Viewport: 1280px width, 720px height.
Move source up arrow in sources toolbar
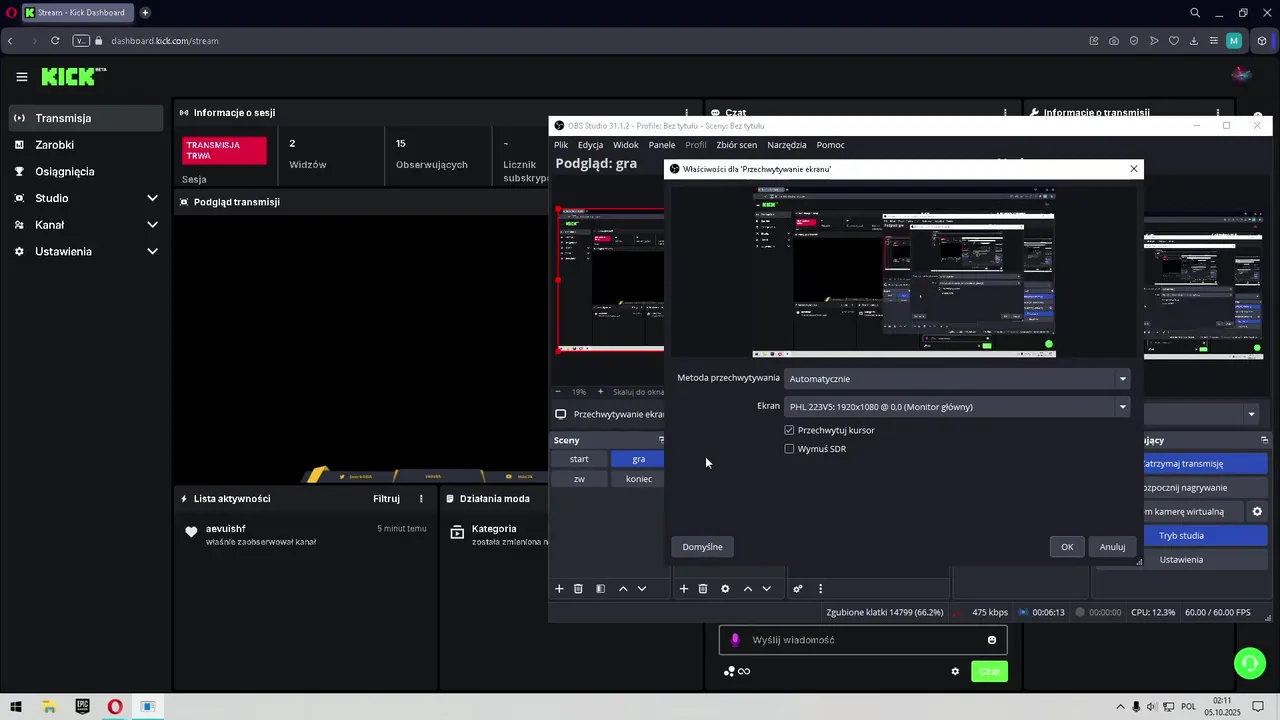click(748, 589)
